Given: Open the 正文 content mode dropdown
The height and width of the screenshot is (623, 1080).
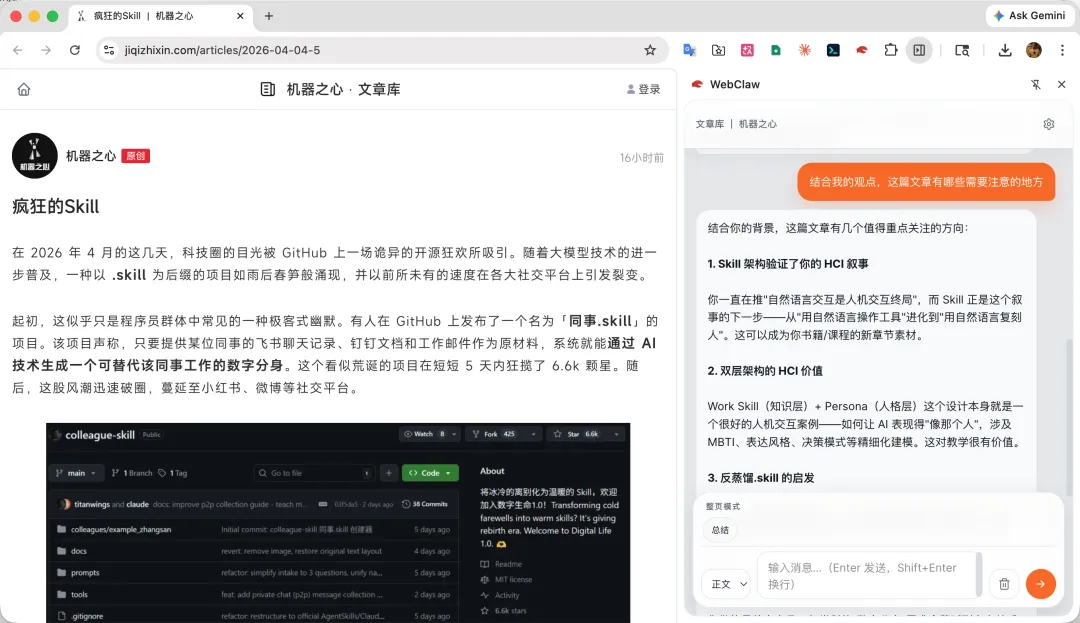Looking at the screenshot, I should click(727, 584).
